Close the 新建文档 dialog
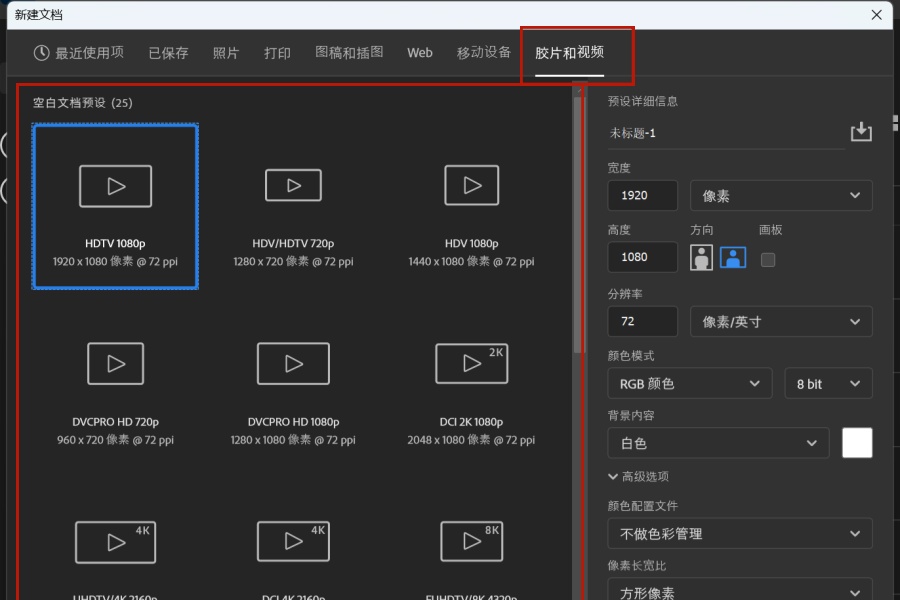 876,15
